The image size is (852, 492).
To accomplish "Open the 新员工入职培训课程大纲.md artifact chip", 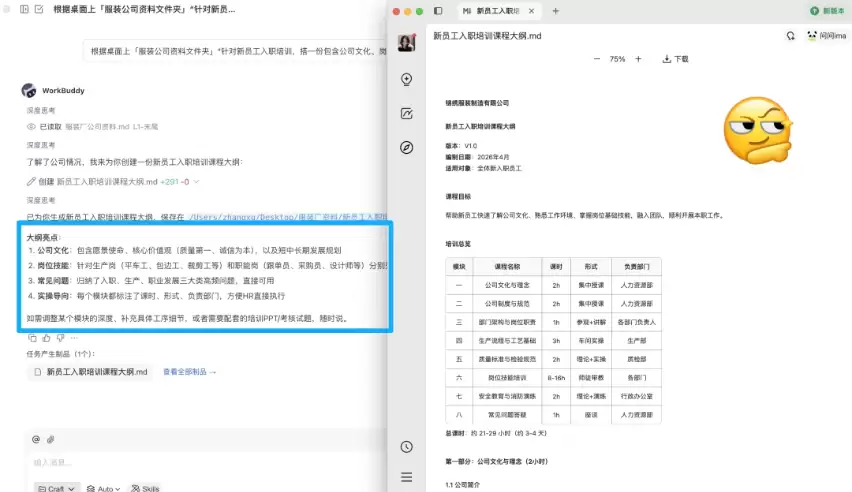I will [91, 372].
